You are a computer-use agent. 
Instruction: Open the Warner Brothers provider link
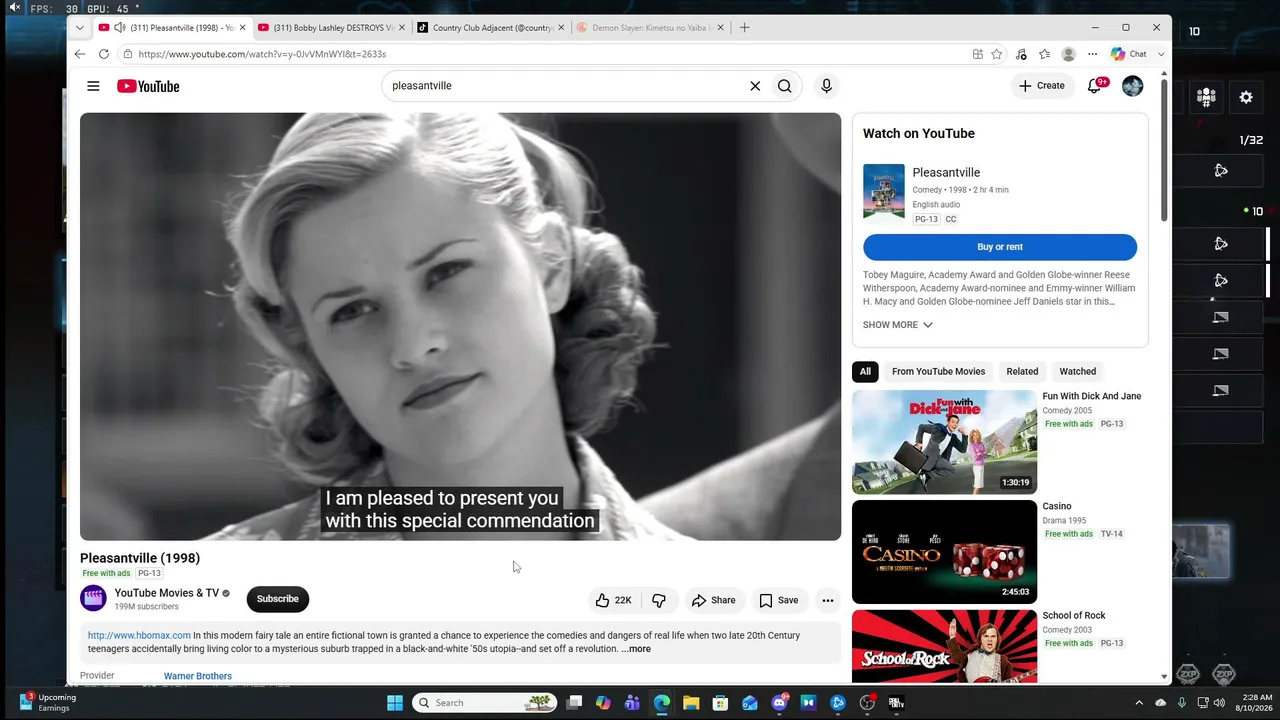pyautogui.click(x=198, y=676)
